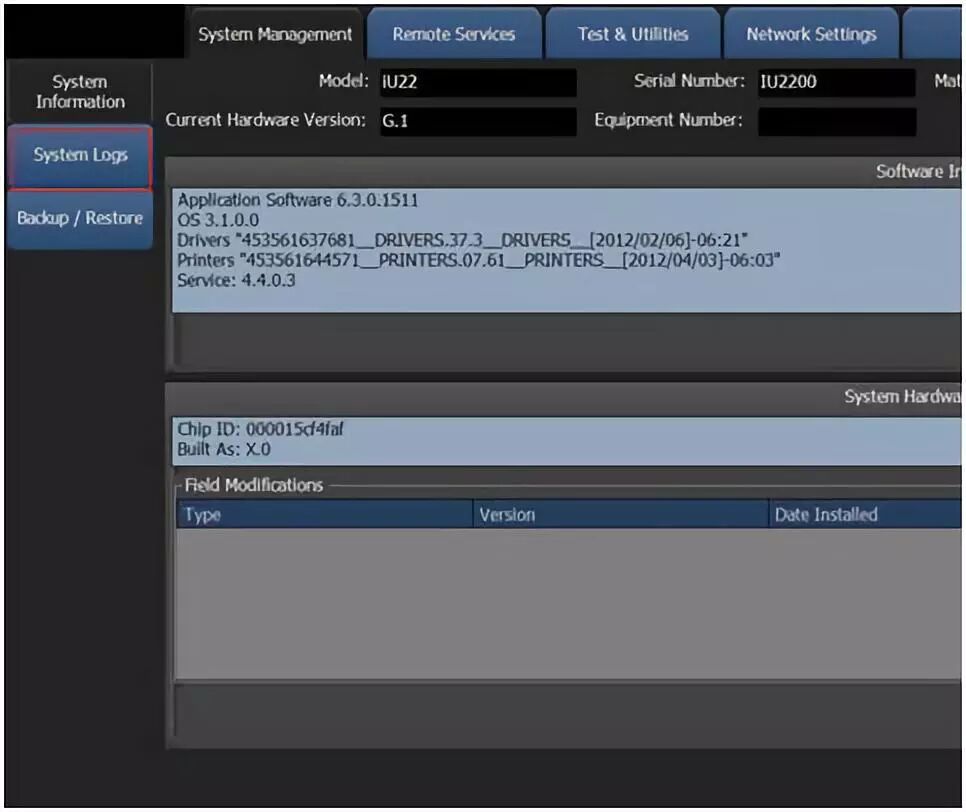Select the Printers version entry
The height and width of the screenshot is (812, 966).
[478, 260]
